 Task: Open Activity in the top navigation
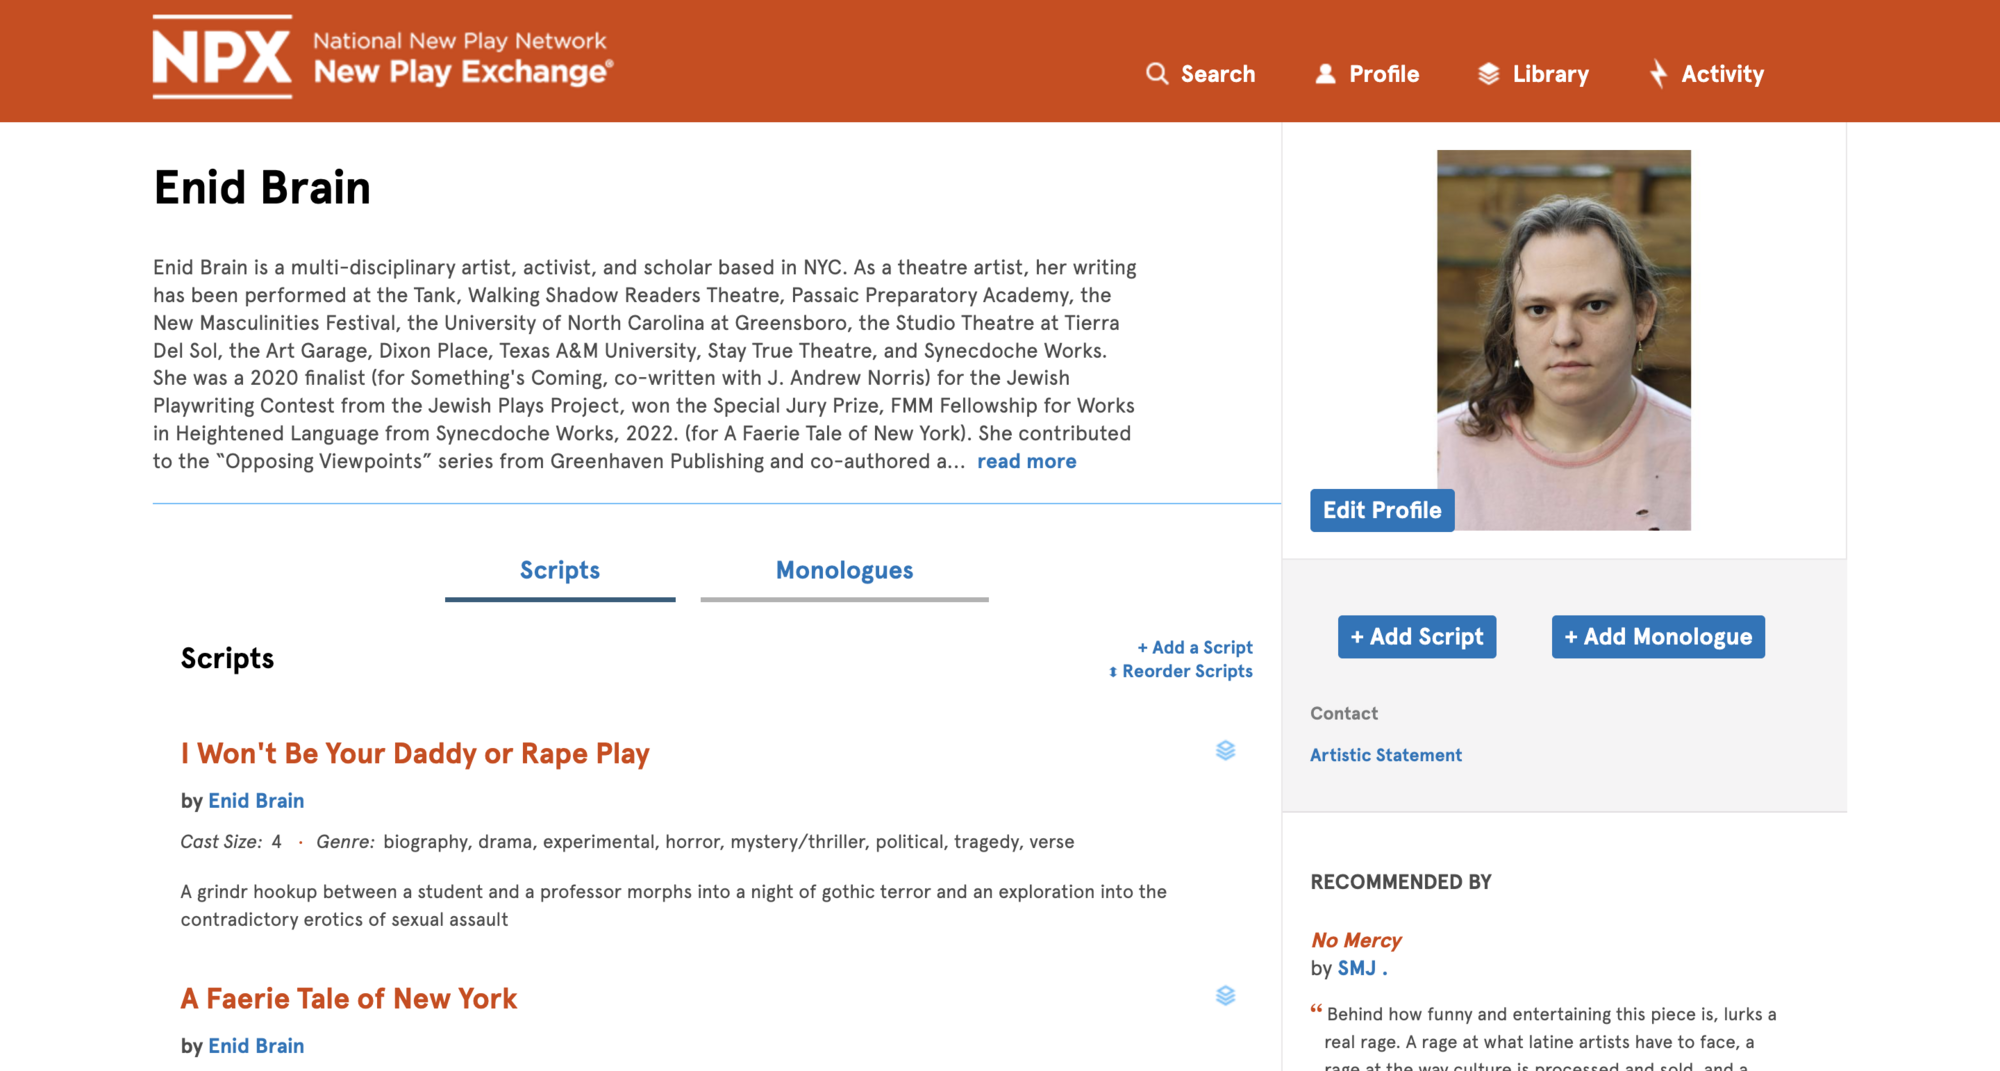[1706, 74]
